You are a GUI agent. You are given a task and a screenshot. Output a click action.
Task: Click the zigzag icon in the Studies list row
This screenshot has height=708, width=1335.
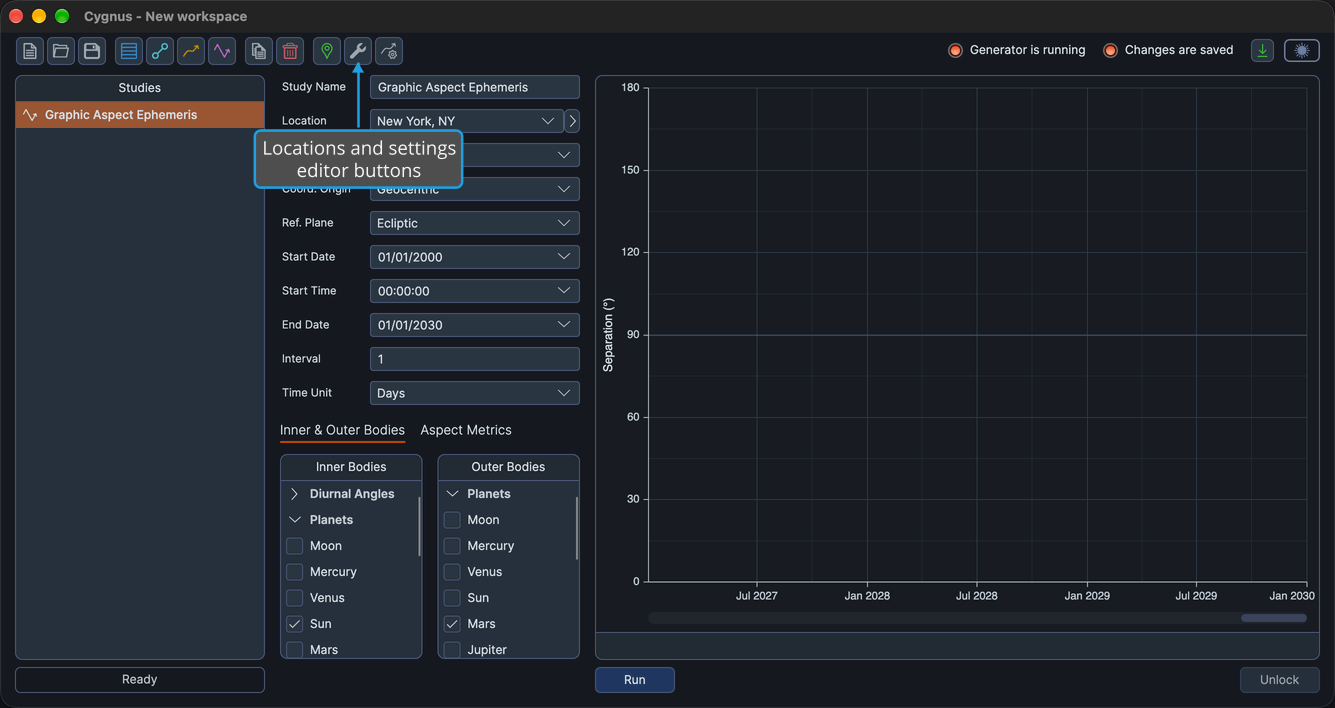30,115
